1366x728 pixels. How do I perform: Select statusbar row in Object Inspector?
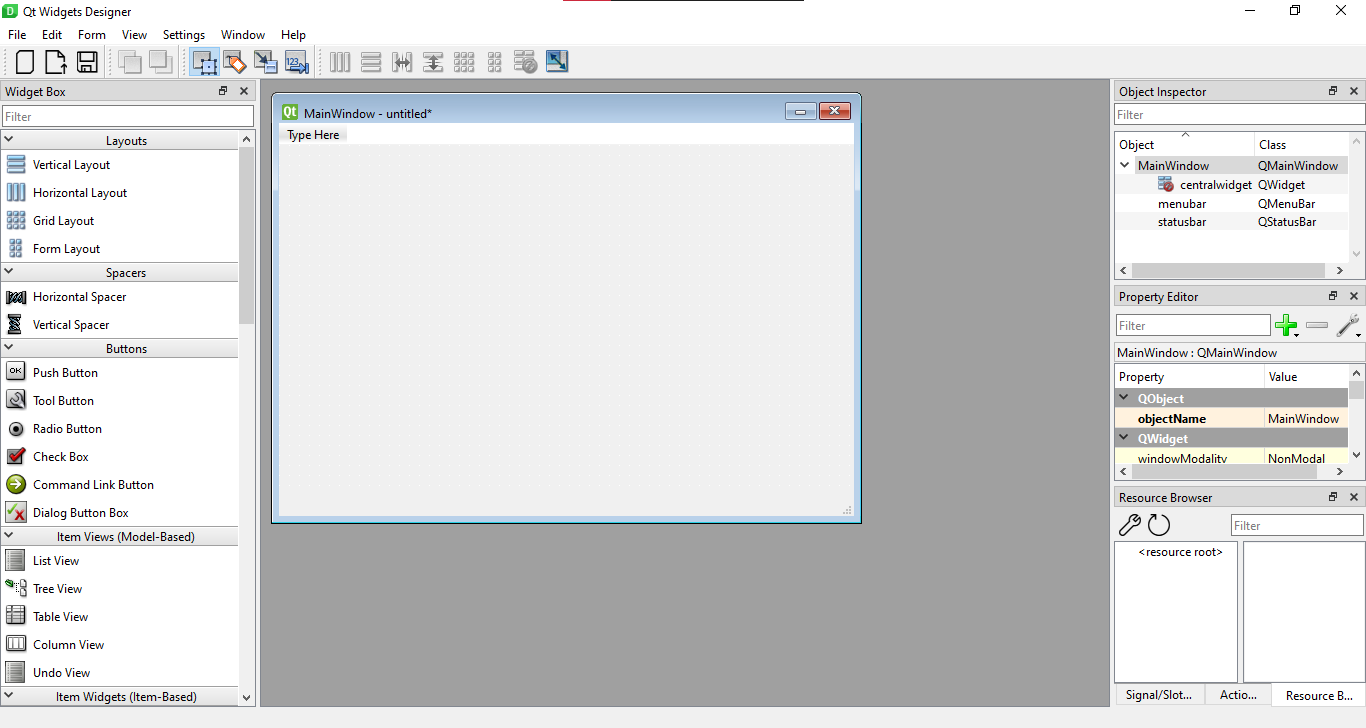coord(1231,222)
